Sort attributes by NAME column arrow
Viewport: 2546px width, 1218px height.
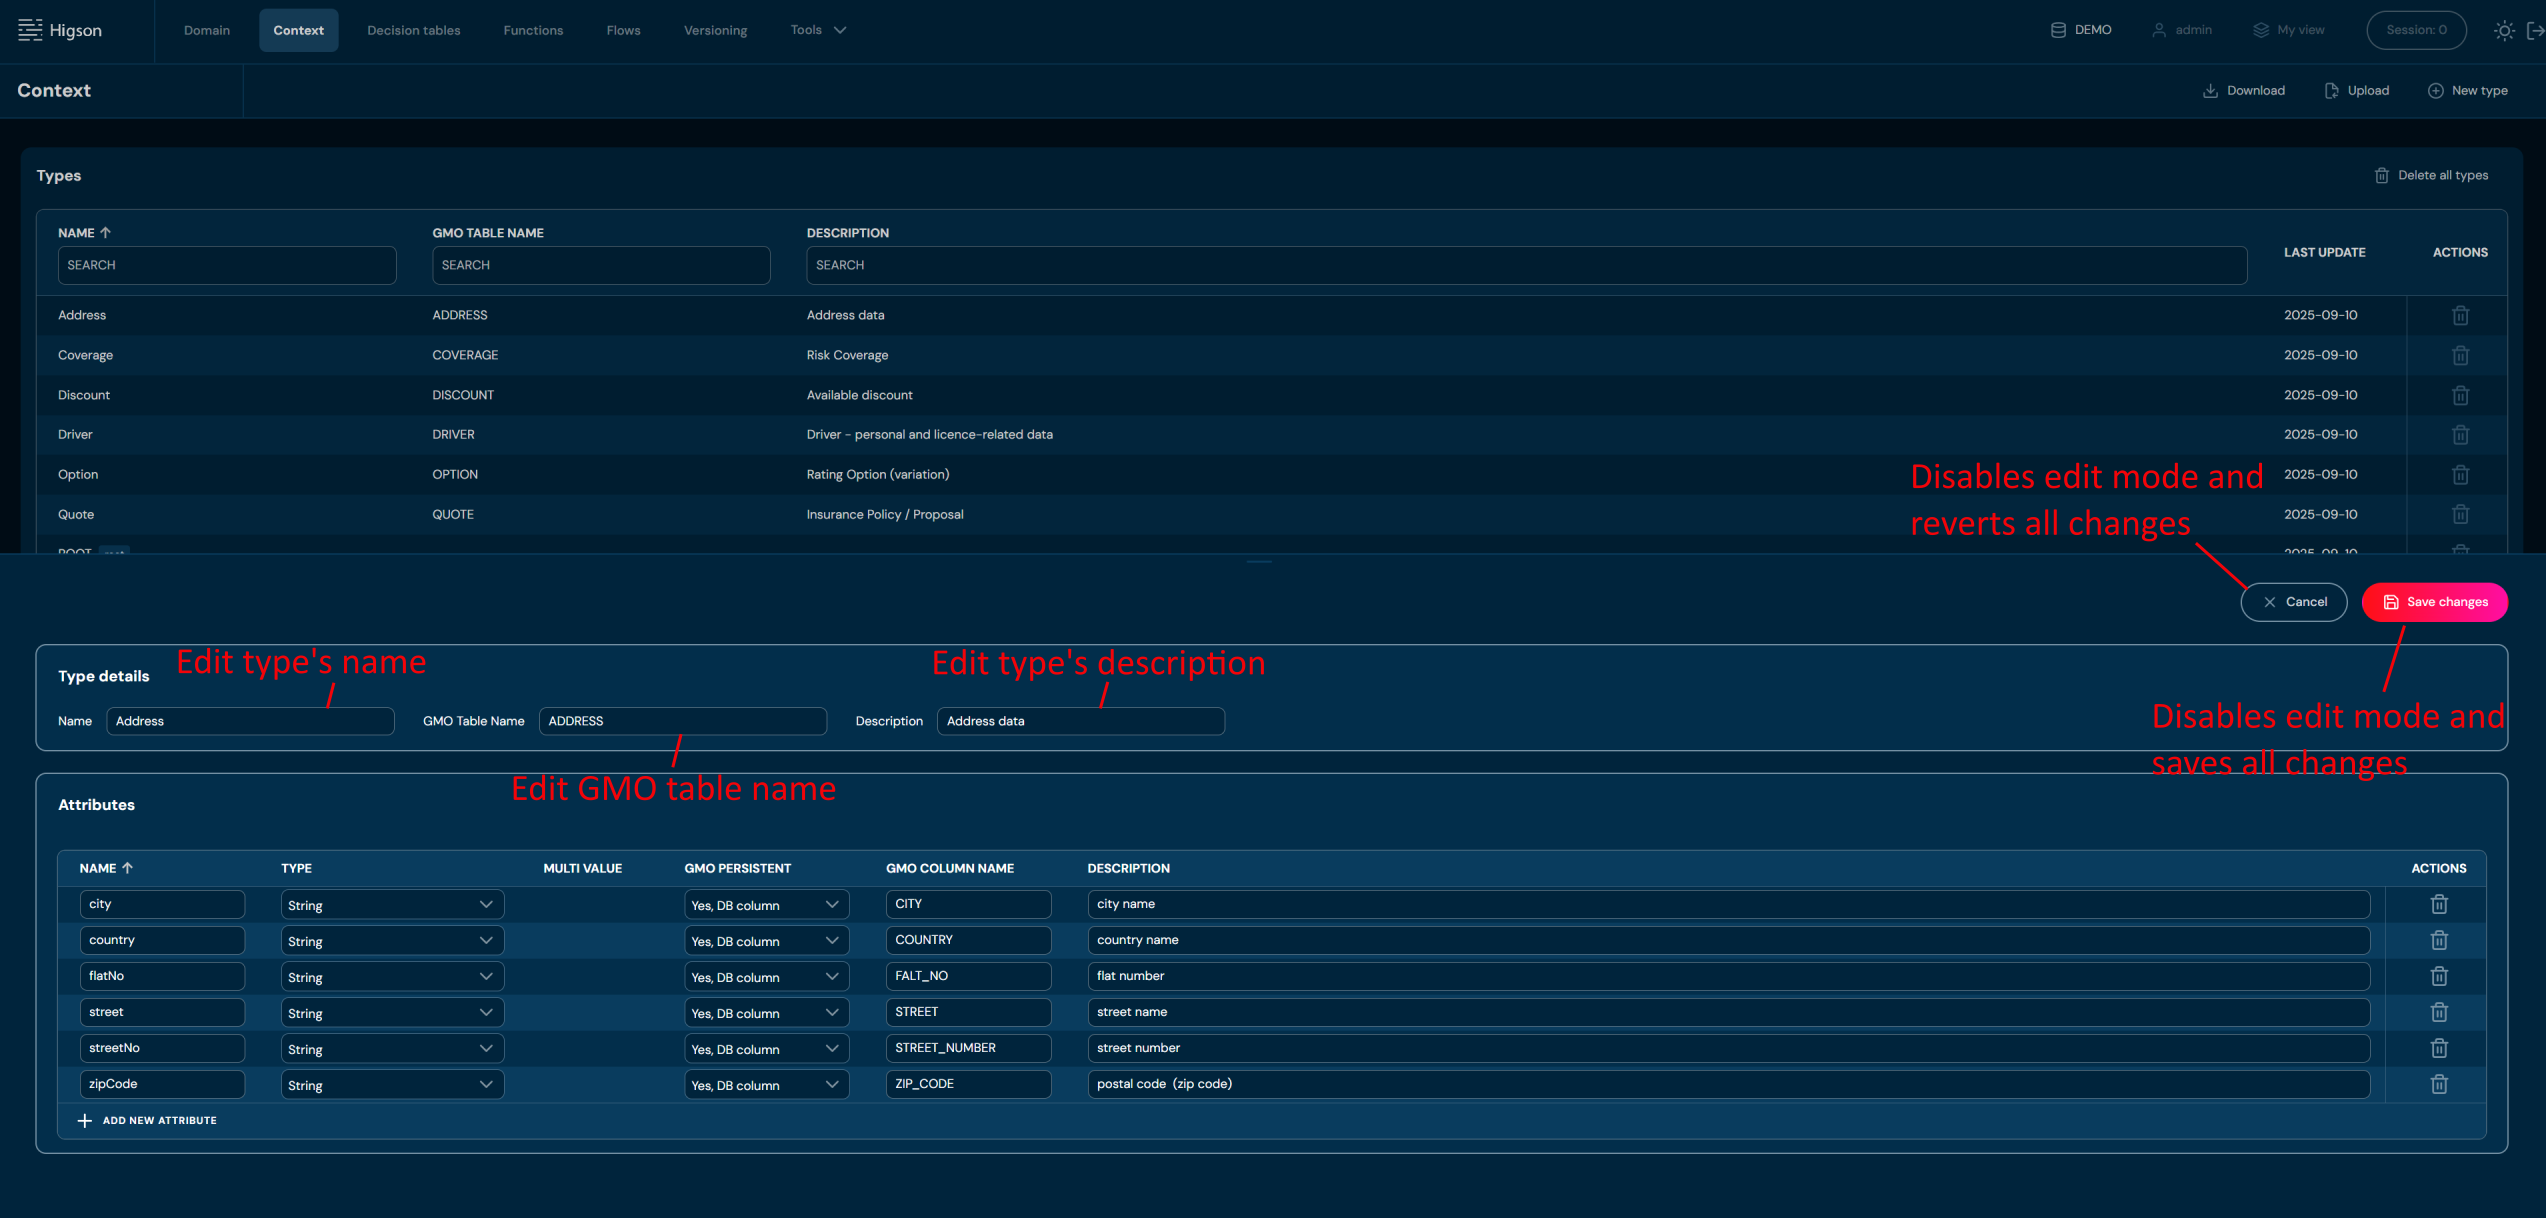(127, 868)
